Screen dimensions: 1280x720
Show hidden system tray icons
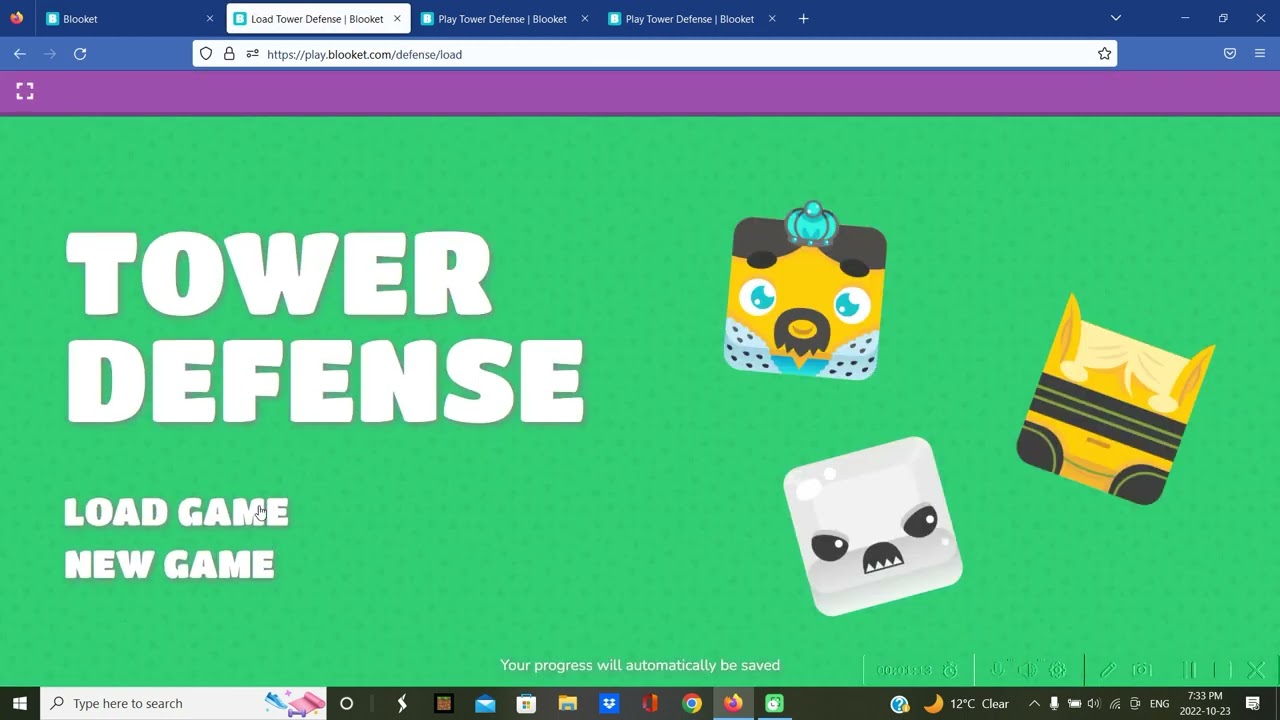pos(1034,704)
